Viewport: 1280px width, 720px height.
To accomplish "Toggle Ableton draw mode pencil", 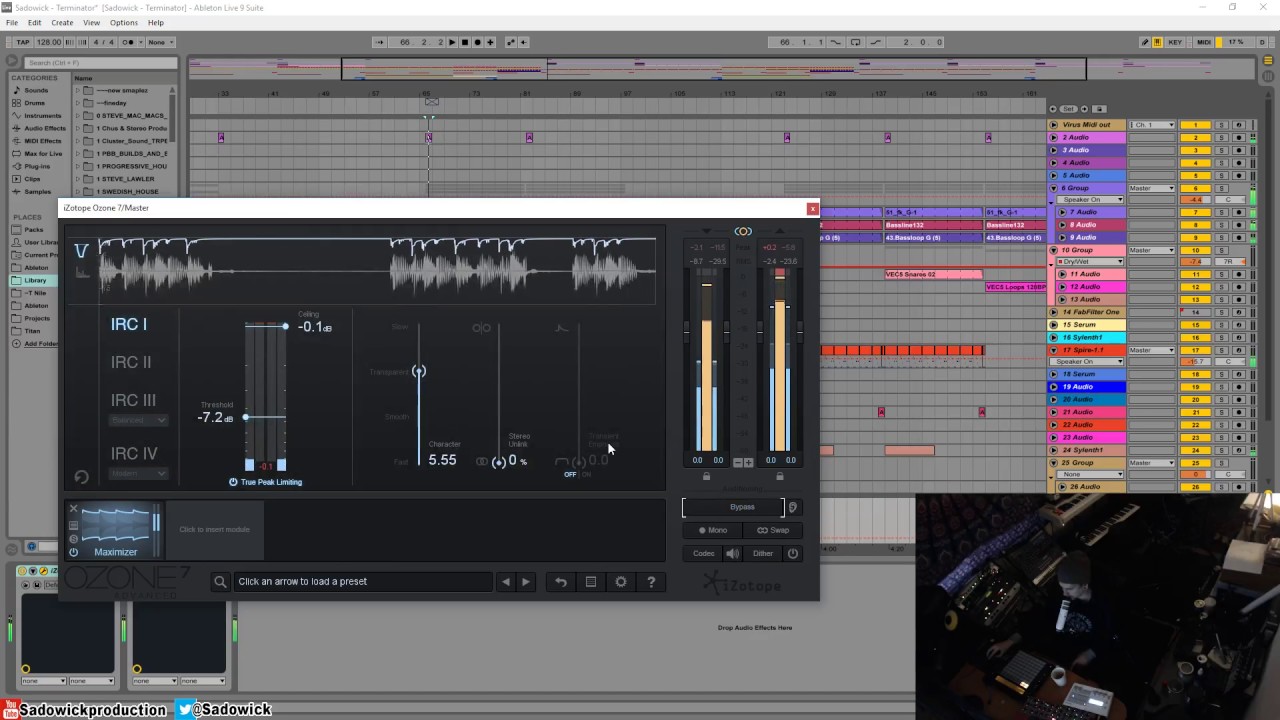I will pyautogui.click(x=1145, y=42).
